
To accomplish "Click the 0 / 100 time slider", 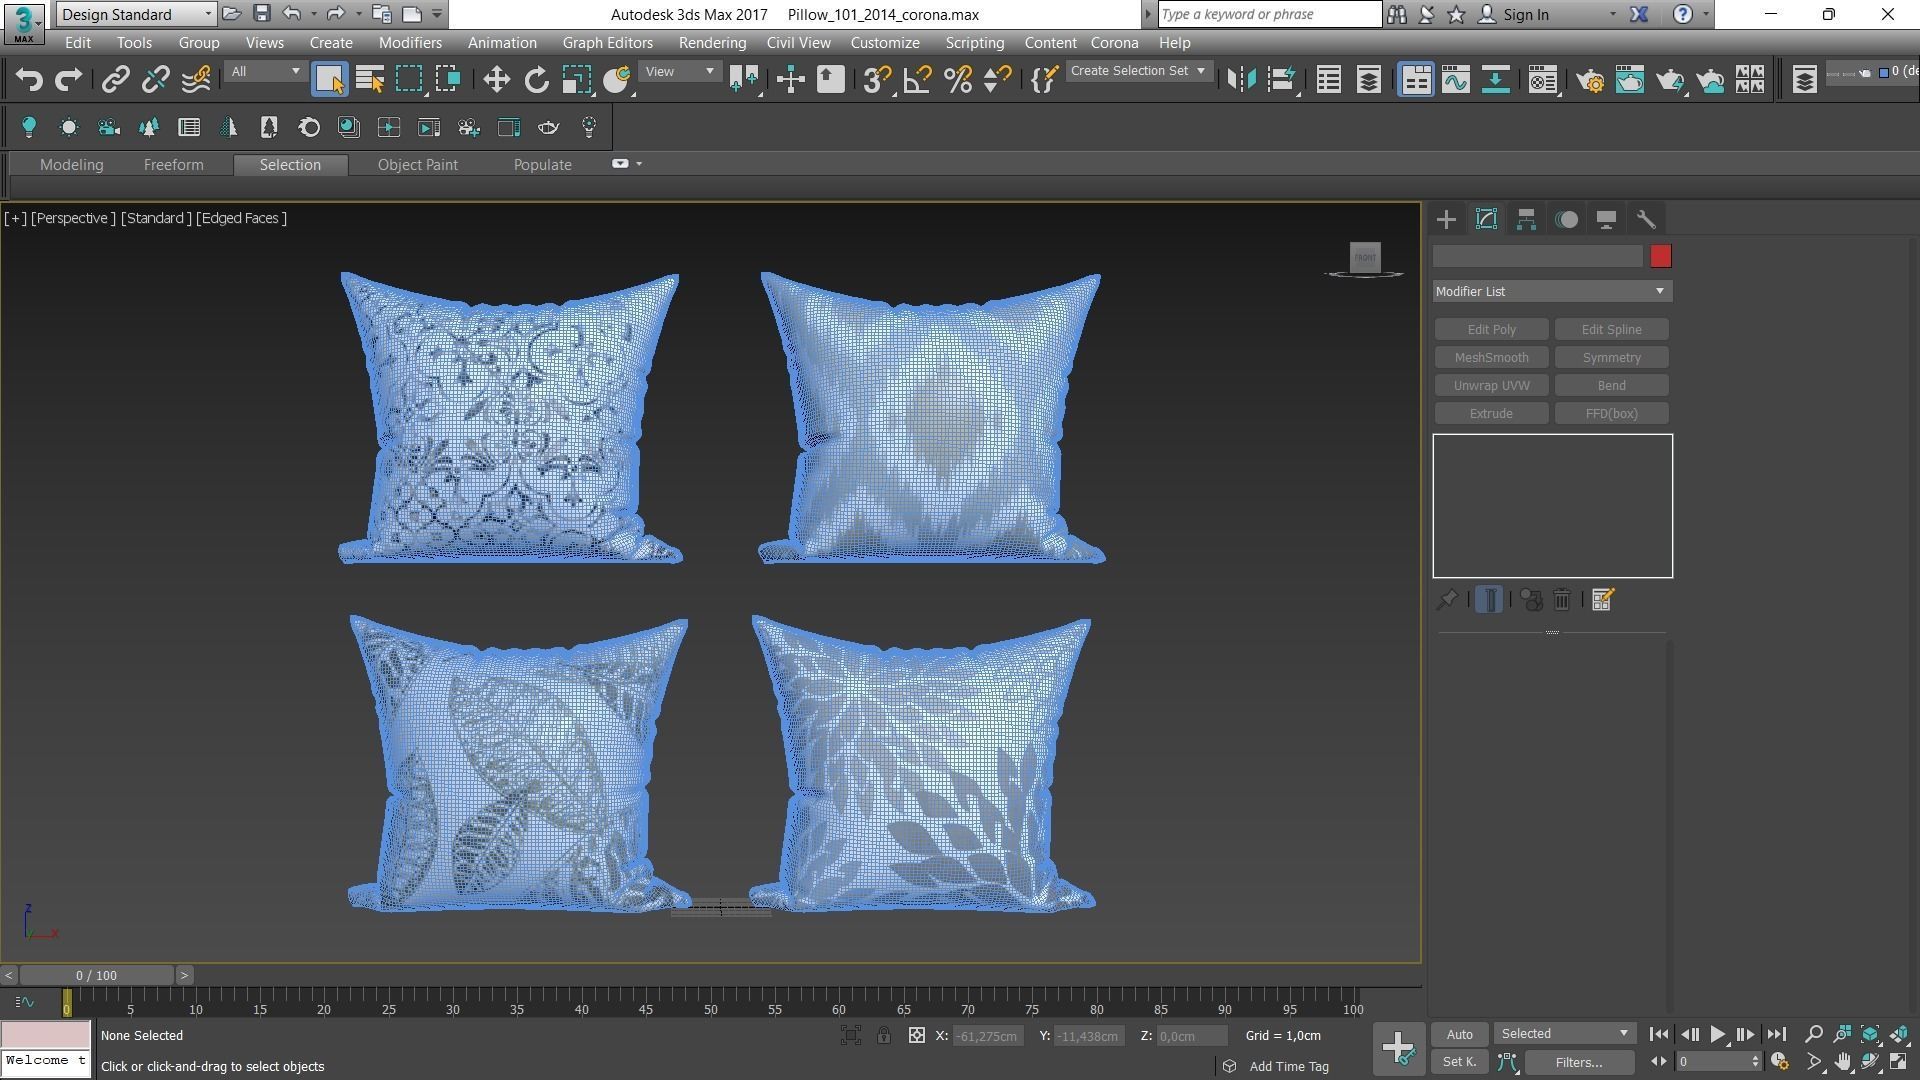I will pos(96,975).
